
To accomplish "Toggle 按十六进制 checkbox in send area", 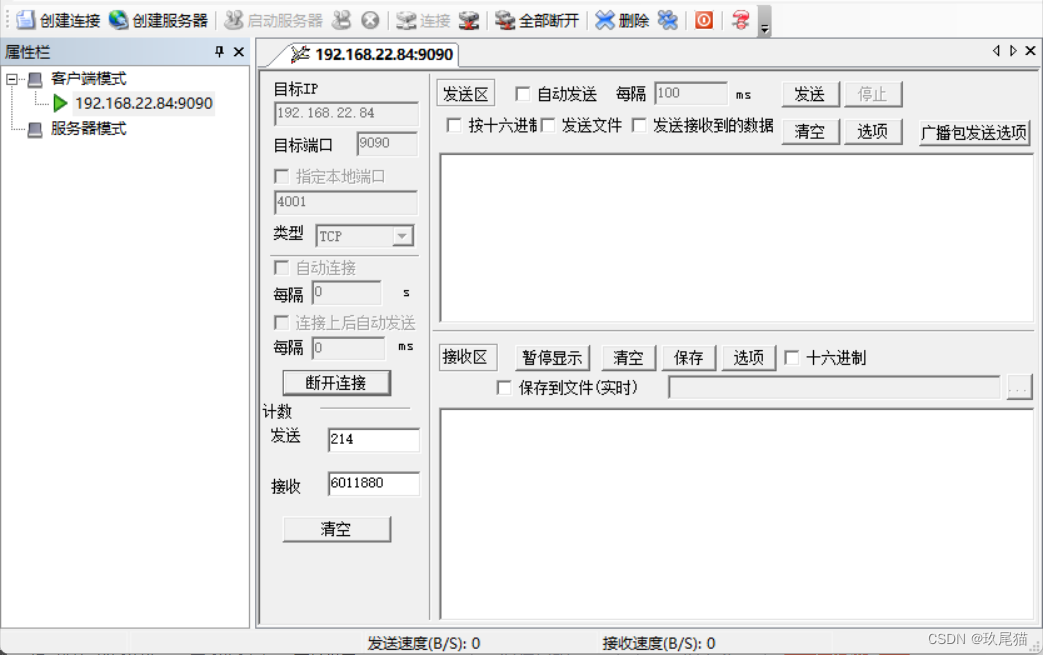I will [454, 125].
